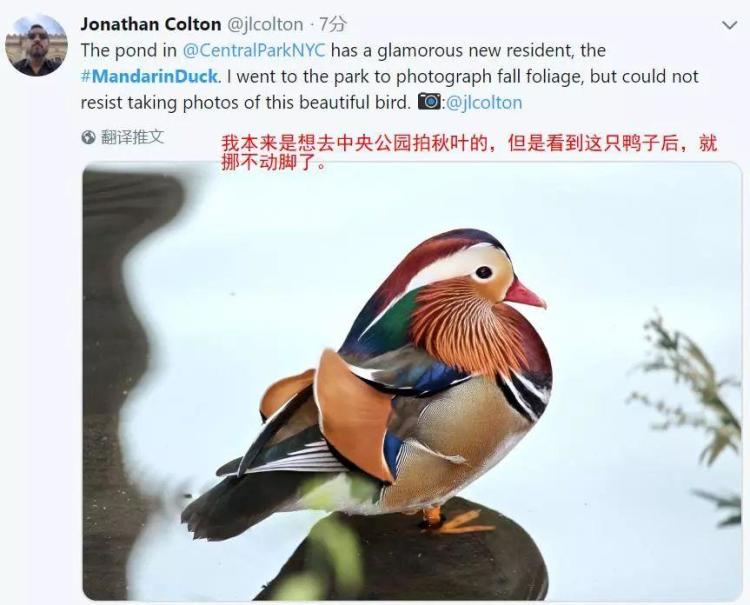The height and width of the screenshot is (605, 750).
Task: Open @jlcolton photo credit mention
Action: (x=484, y=102)
